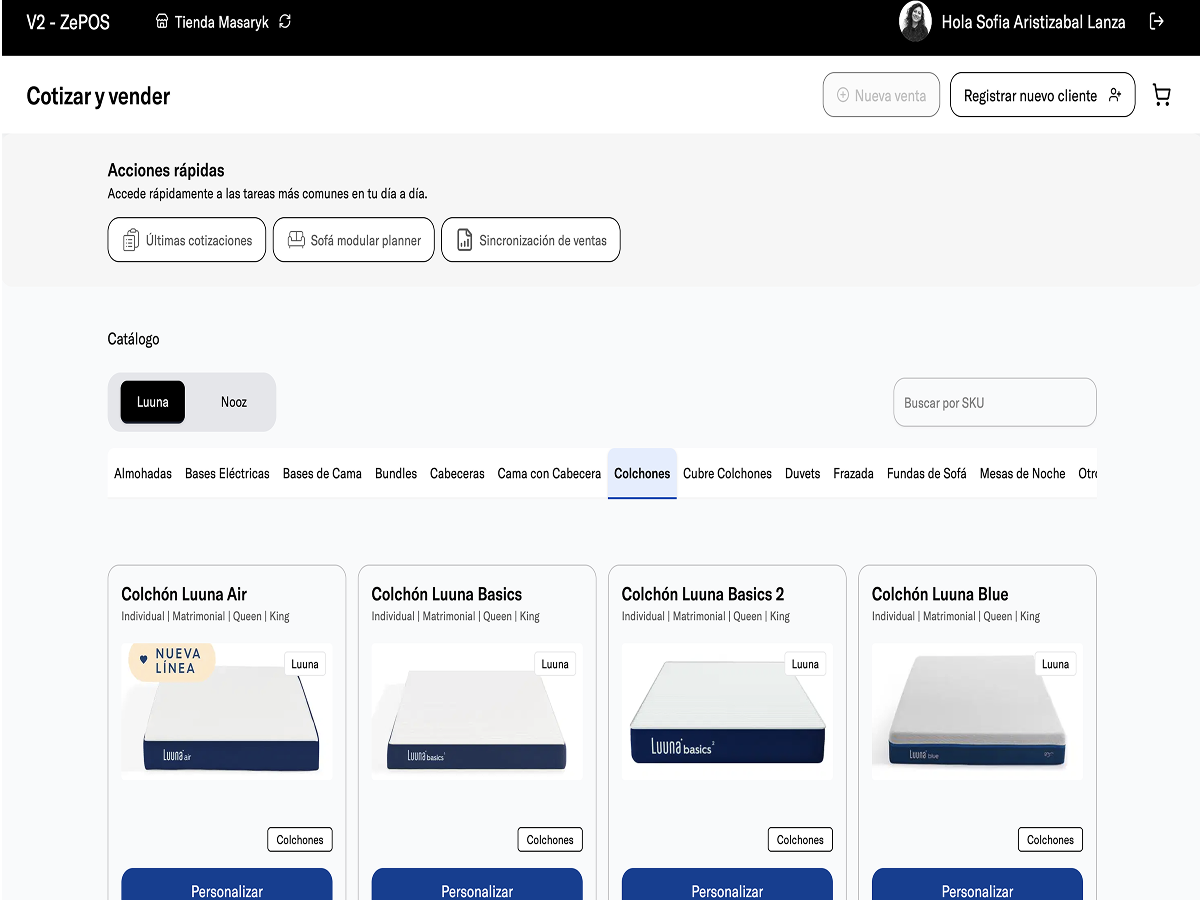Switch to the Nooz brand
This screenshot has height=900, width=1200.
[234, 402]
